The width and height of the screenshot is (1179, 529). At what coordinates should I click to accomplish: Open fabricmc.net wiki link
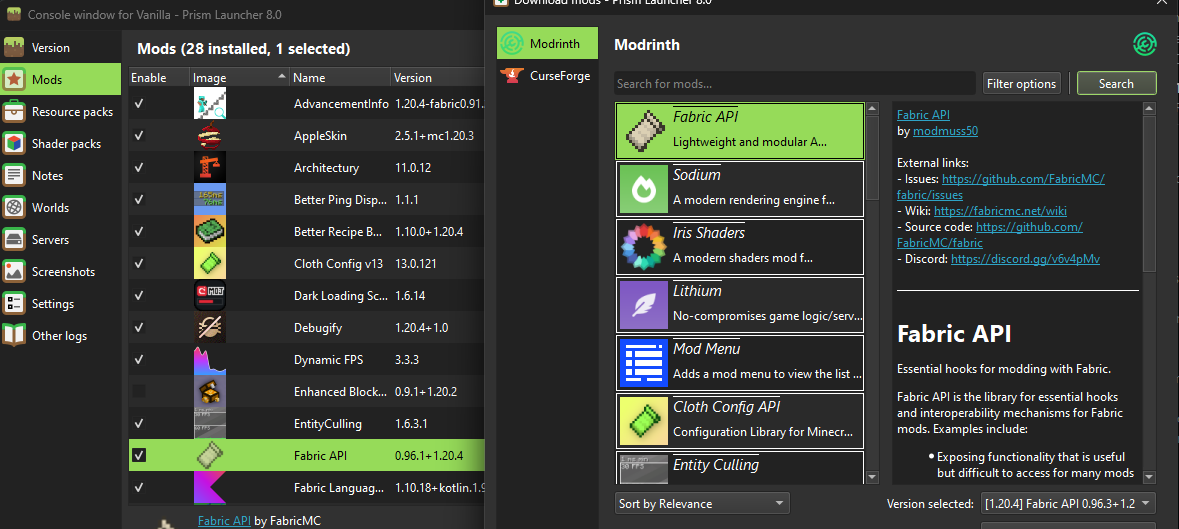point(1000,210)
